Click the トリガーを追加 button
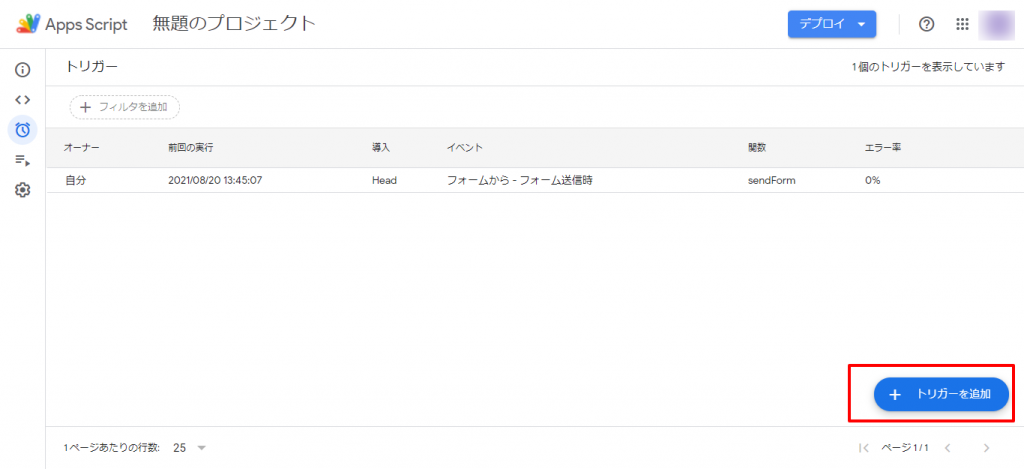Image resolution: width=1024 pixels, height=469 pixels. tap(940, 394)
